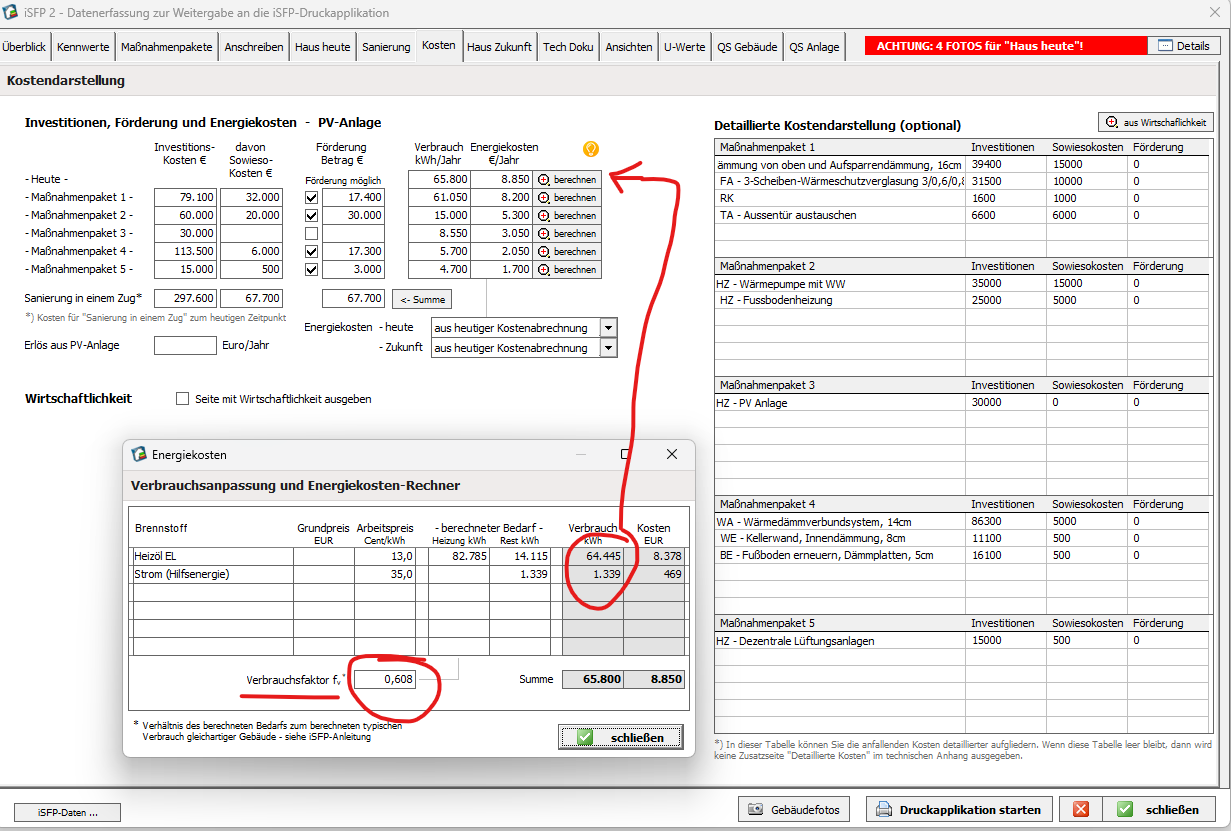The width and height of the screenshot is (1231, 831).
Task: Click the red X cancel icon button
Action: (x=1080, y=809)
